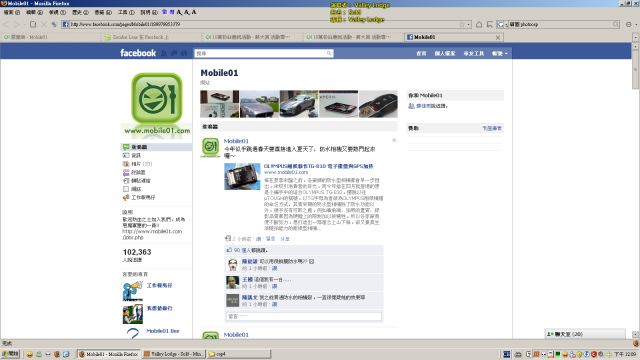This screenshot has width=640, height=360.
Task: Click in the Firefox address bar URL
Action: 261,24
